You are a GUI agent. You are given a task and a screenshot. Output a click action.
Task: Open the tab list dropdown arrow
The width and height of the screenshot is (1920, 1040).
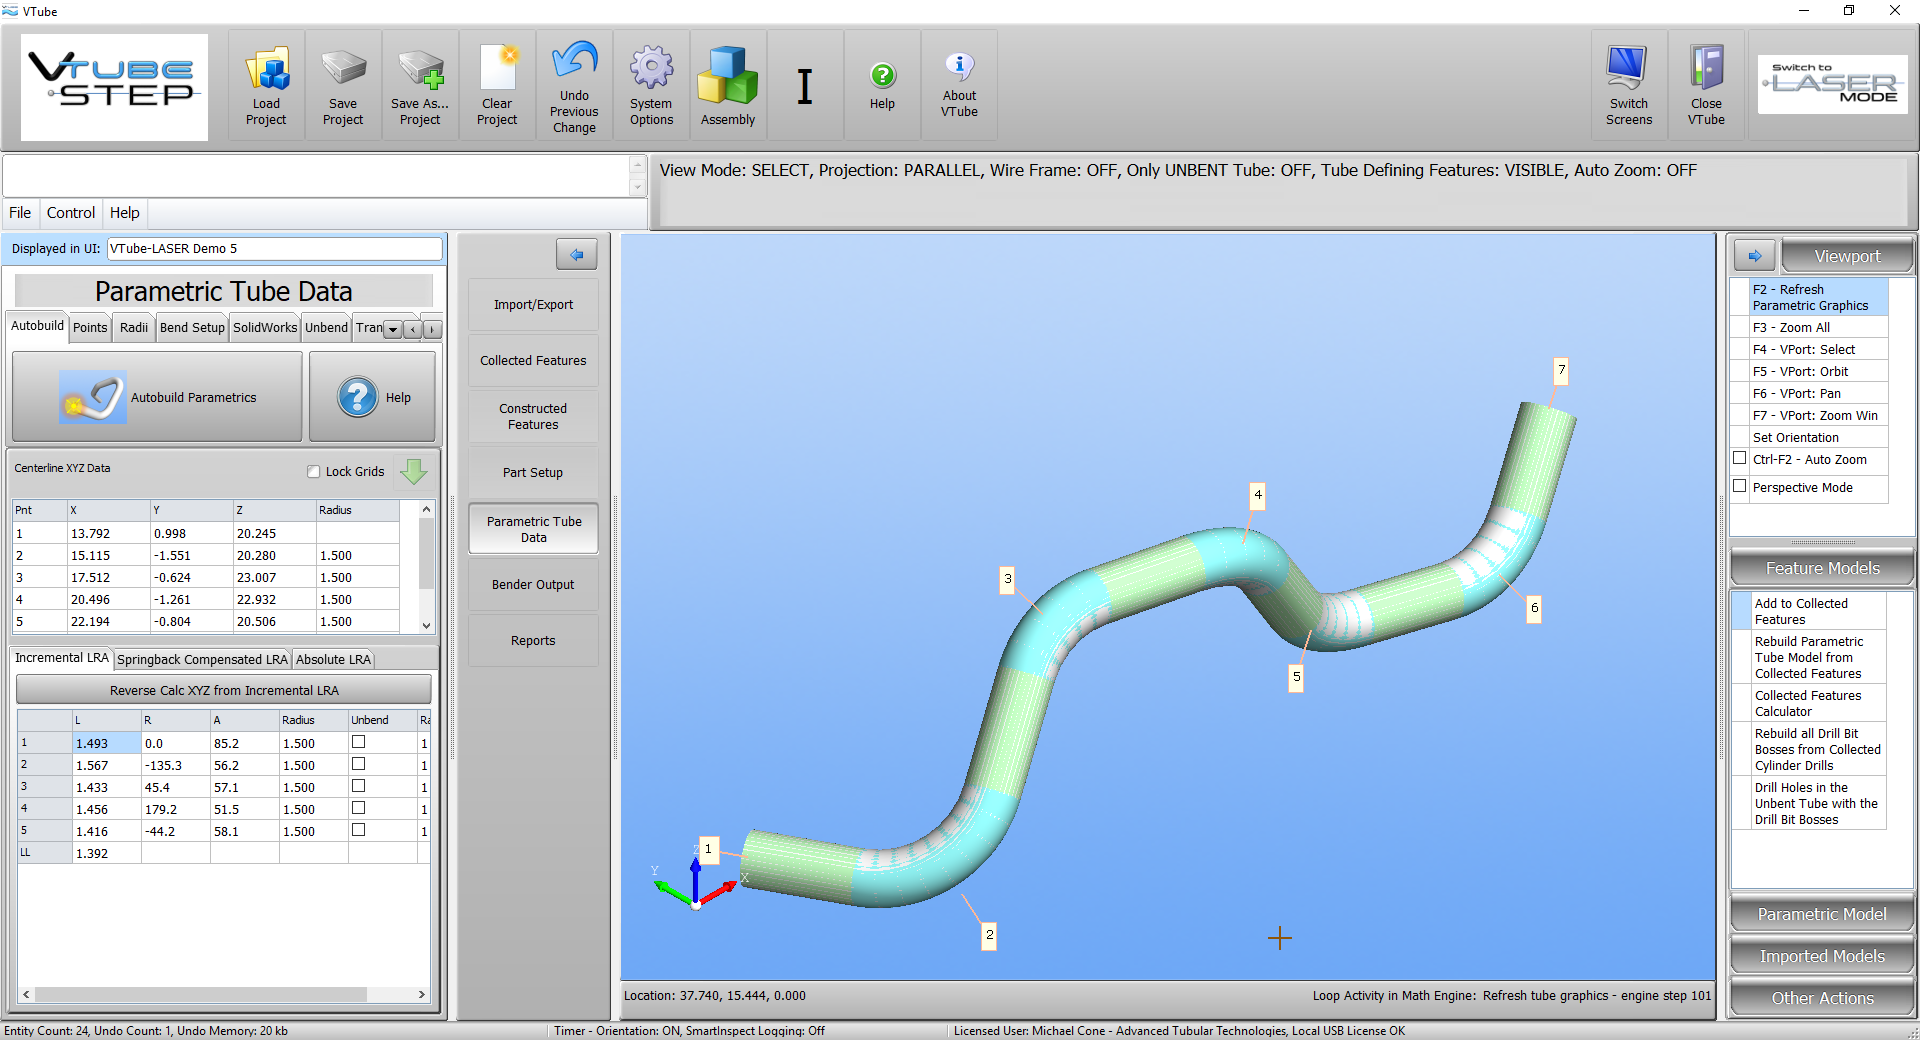(x=393, y=329)
